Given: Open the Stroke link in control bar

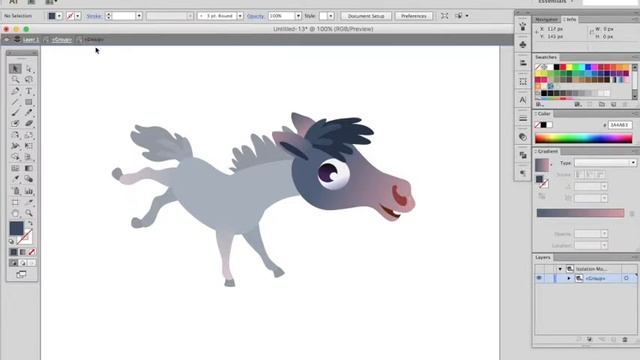Looking at the screenshot, I should [x=94, y=16].
